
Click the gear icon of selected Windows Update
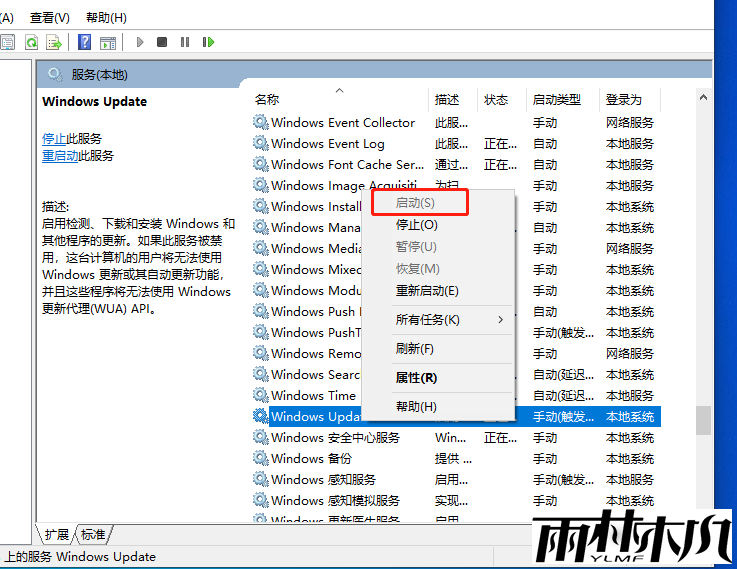coord(260,416)
